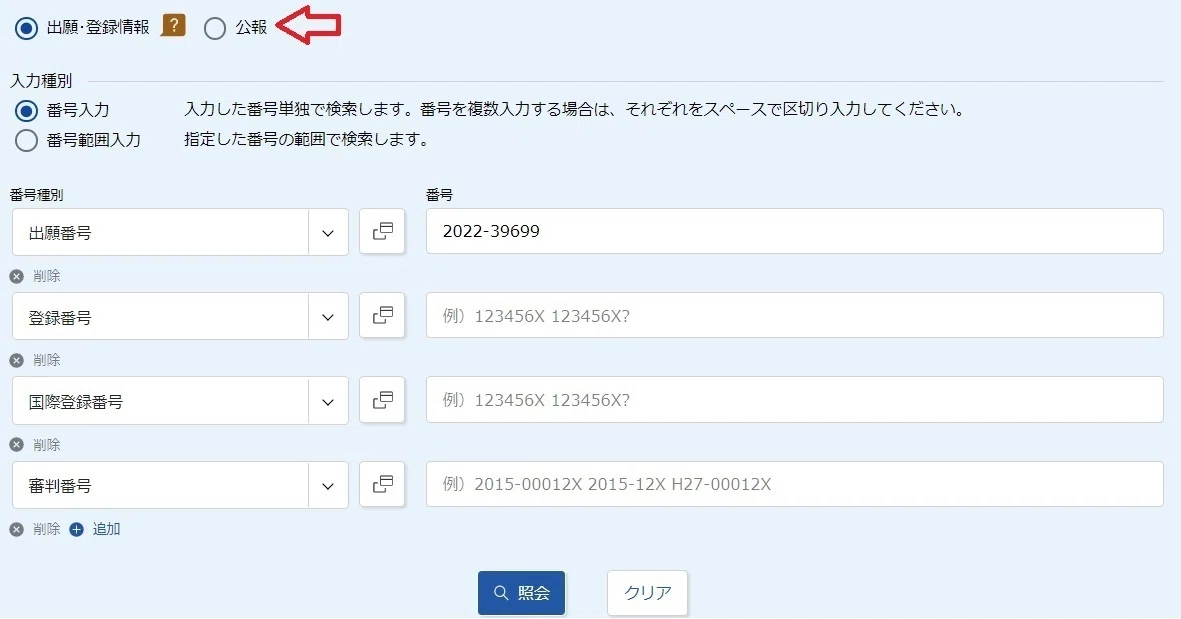Click the delete (×) icon below 審判番号 row
The width and height of the screenshot is (1181, 619).
(x=17, y=529)
